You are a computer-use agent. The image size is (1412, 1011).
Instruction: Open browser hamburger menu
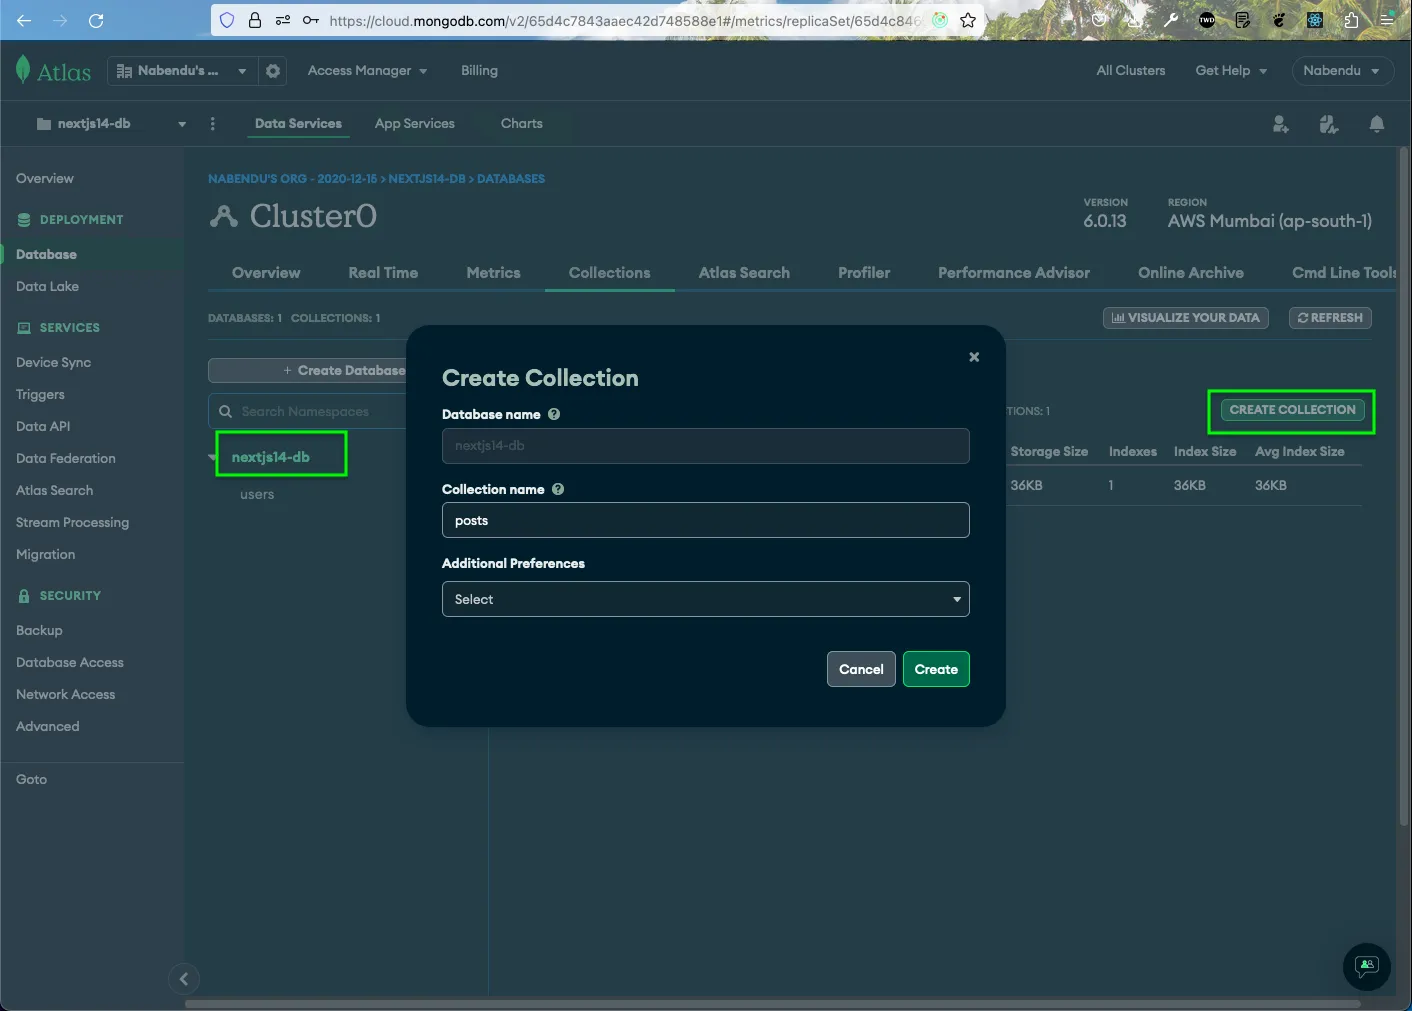pyautogui.click(x=1387, y=20)
